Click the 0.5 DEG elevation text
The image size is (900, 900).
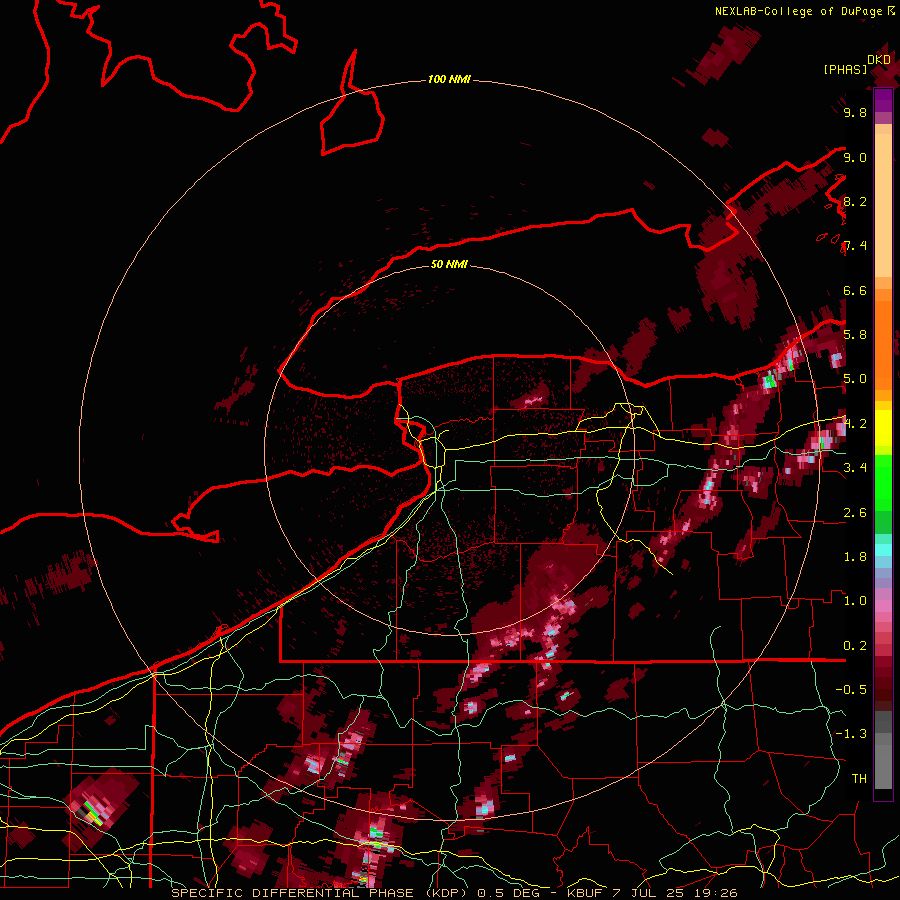[x=510, y=893]
